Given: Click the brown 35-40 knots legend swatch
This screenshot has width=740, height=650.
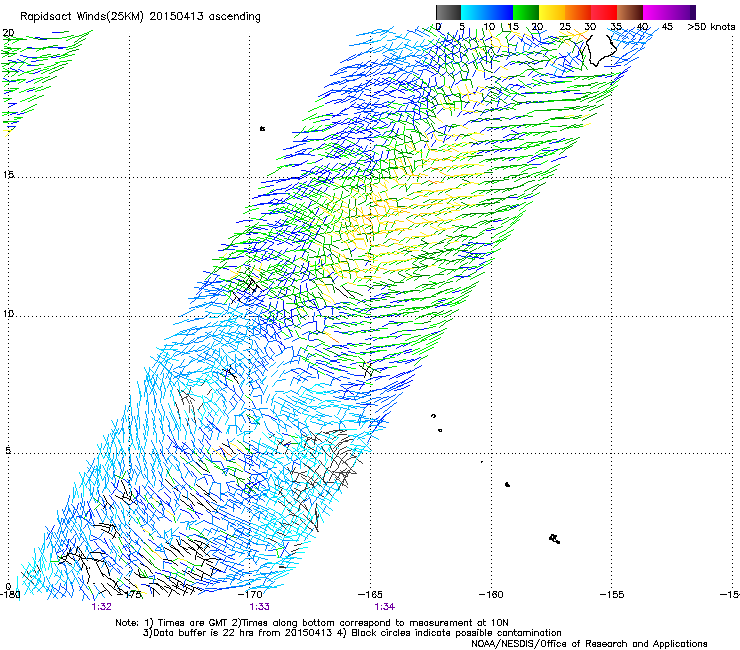Looking at the screenshot, I should click(x=630, y=12).
